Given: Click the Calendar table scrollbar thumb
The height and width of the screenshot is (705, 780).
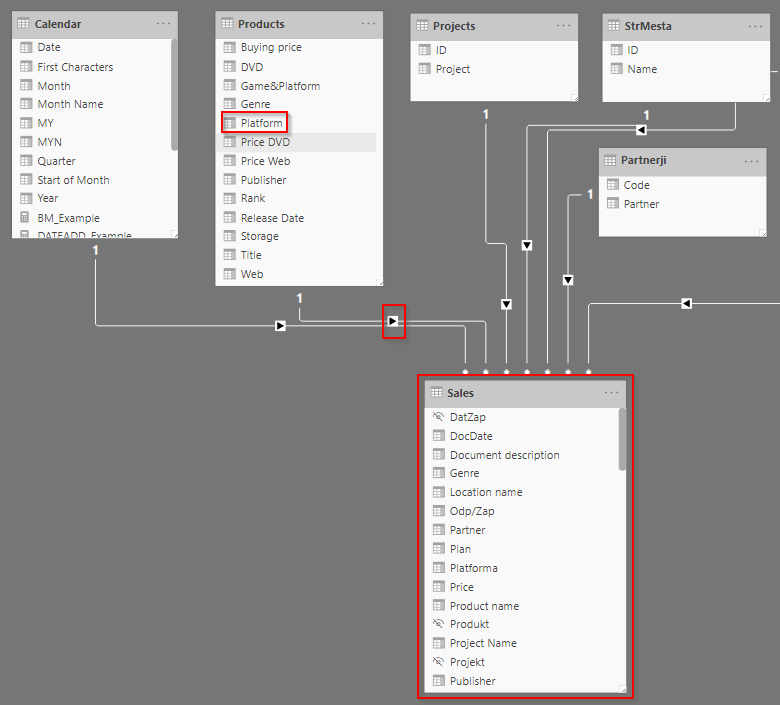Looking at the screenshot, I should coord(174,95).
